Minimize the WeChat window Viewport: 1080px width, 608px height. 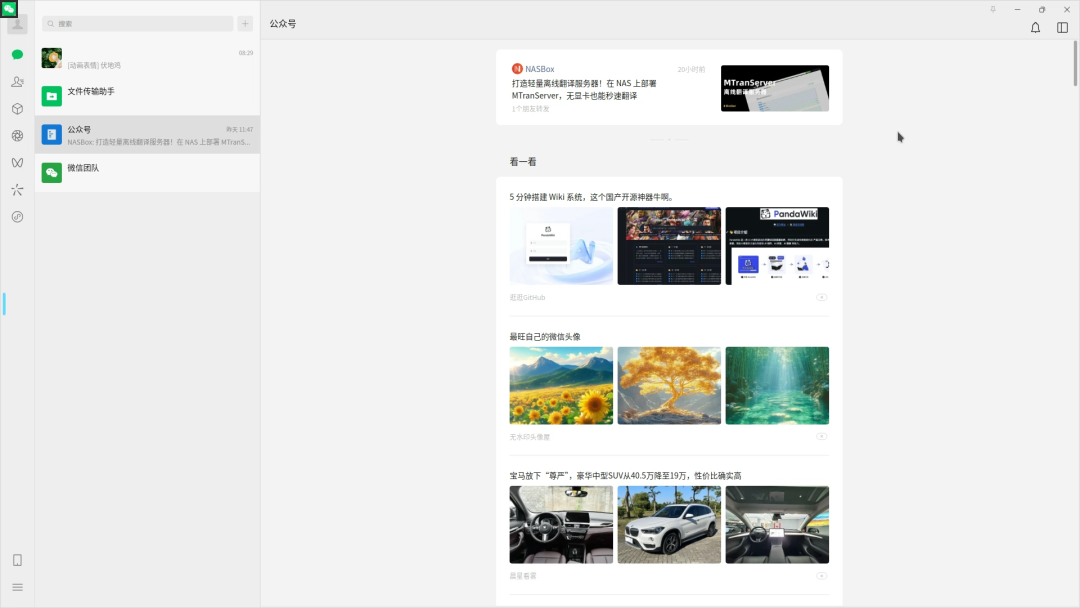(x=1017, y=10)
